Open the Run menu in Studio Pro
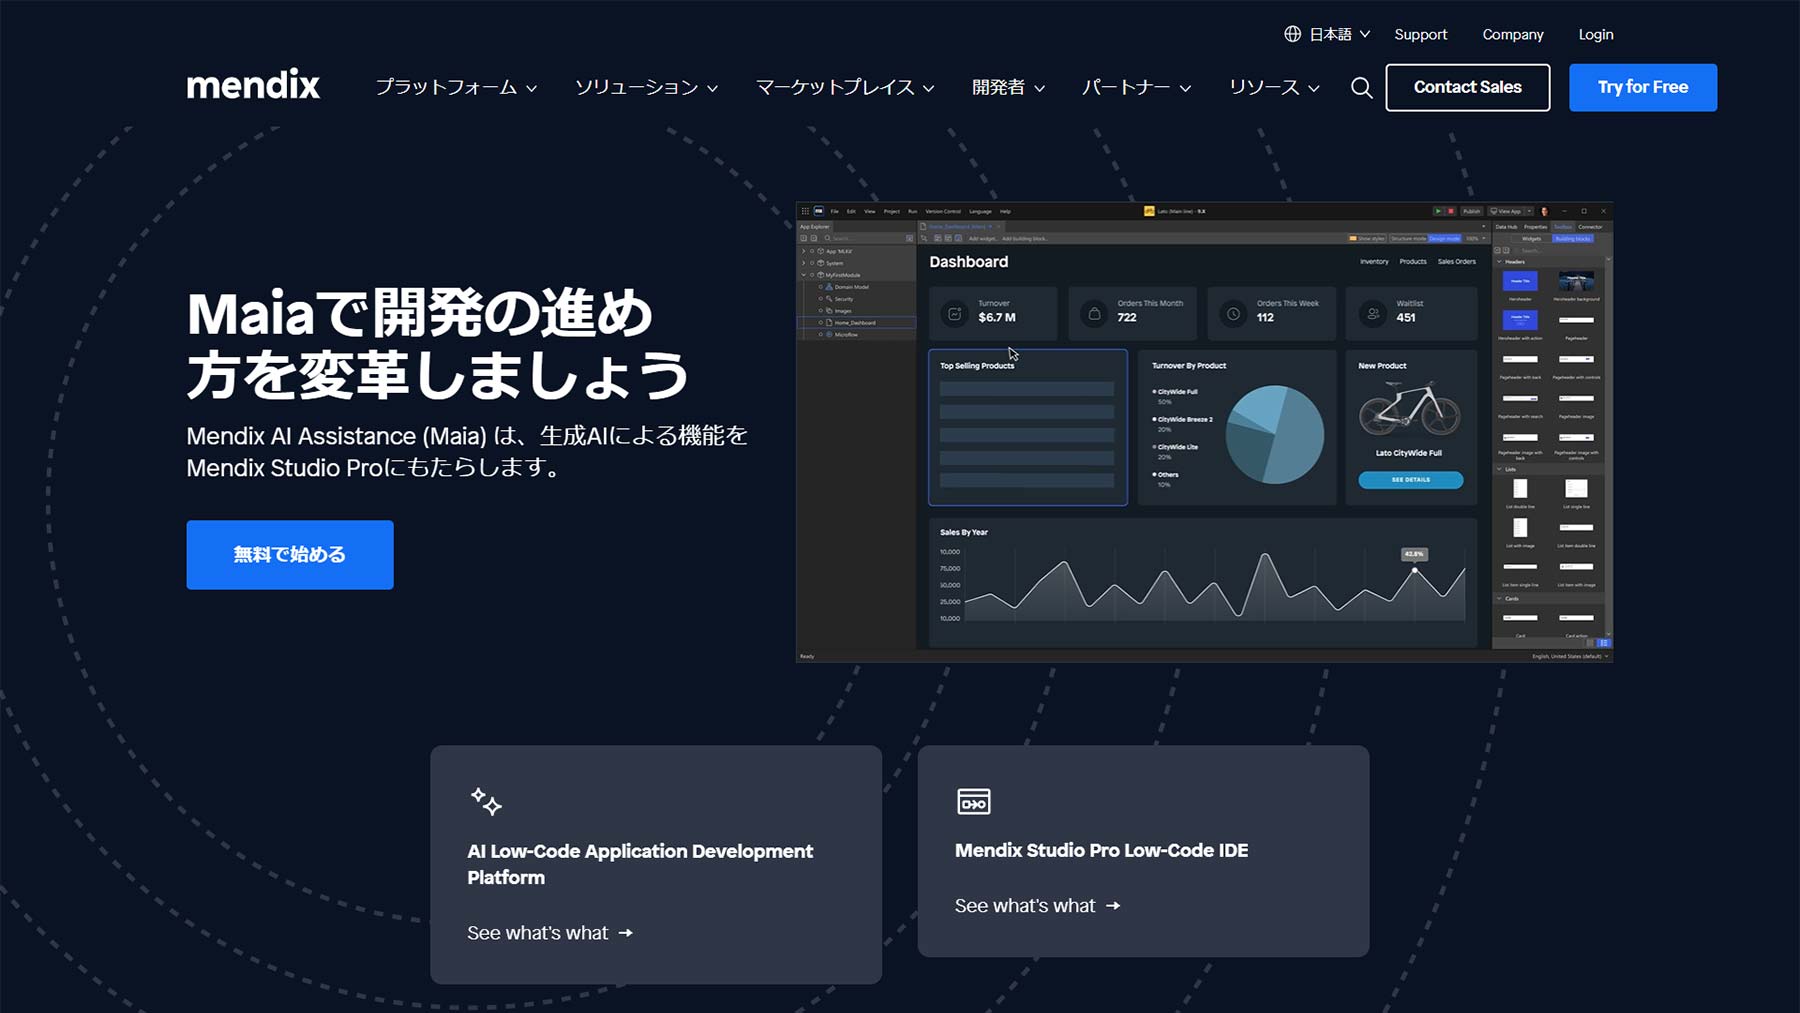Image resolution: width=1800 pixels, height=1013 pixels. [912, 211]
